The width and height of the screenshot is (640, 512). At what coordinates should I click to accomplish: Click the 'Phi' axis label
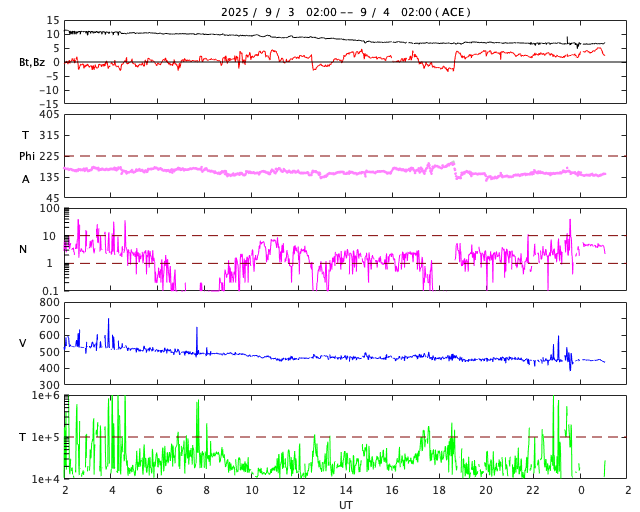[x=27, y=156]
